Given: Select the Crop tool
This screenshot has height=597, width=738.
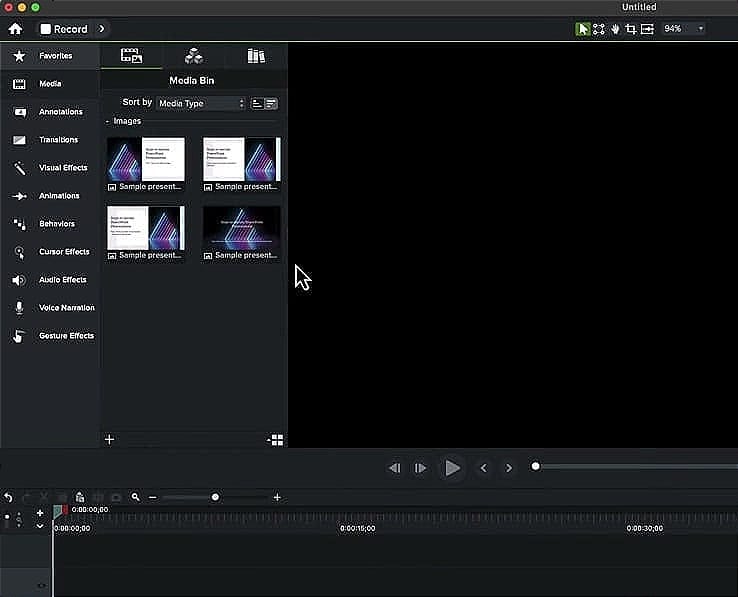Looking at the screenshot, I should point(631,29).
